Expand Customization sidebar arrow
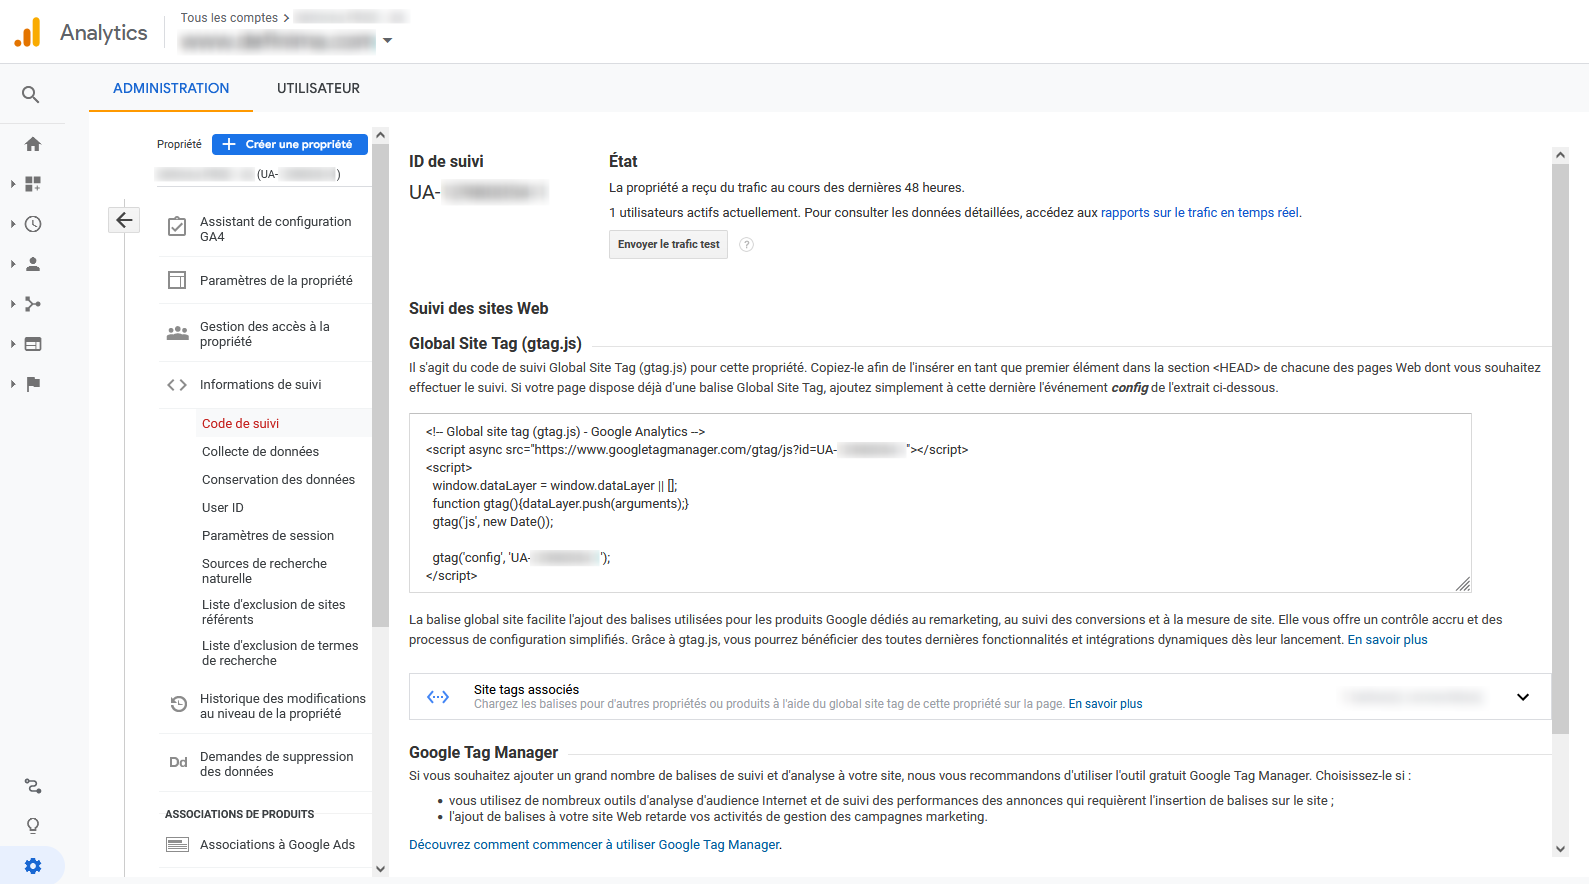 (13, 184)
